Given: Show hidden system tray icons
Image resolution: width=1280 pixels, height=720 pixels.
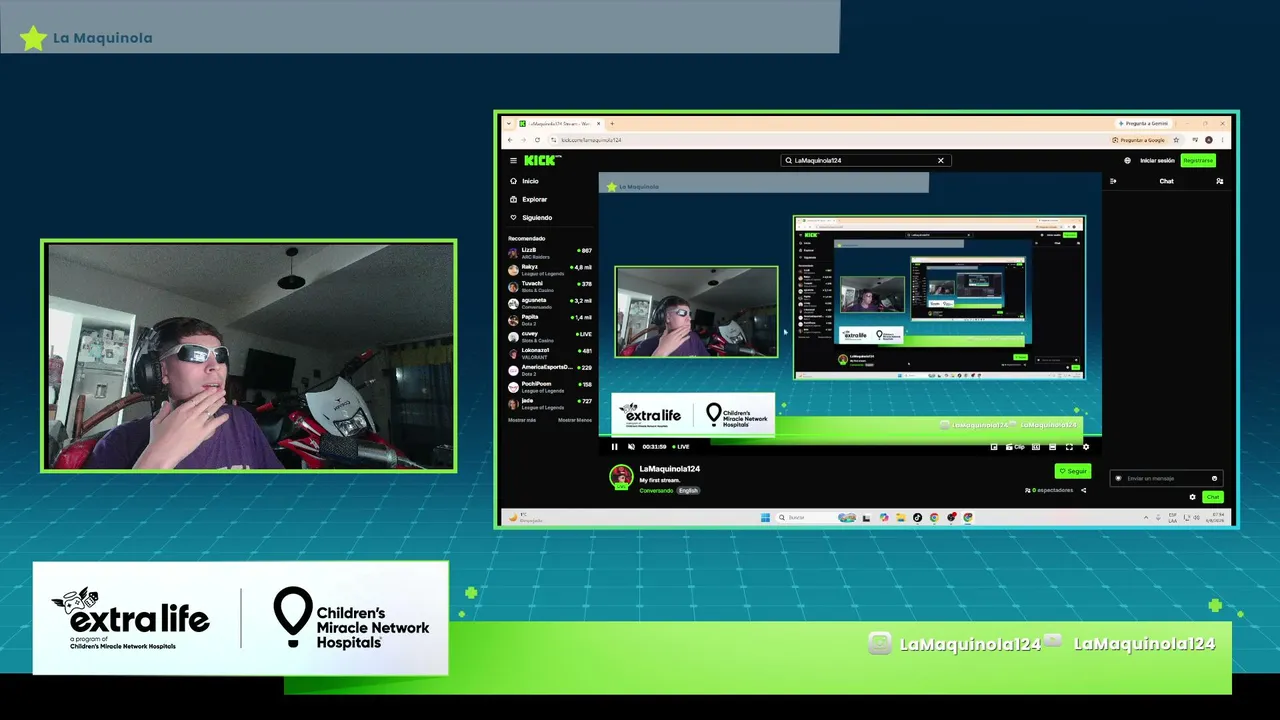Looking at the screenshot, I should point(1147,517).
